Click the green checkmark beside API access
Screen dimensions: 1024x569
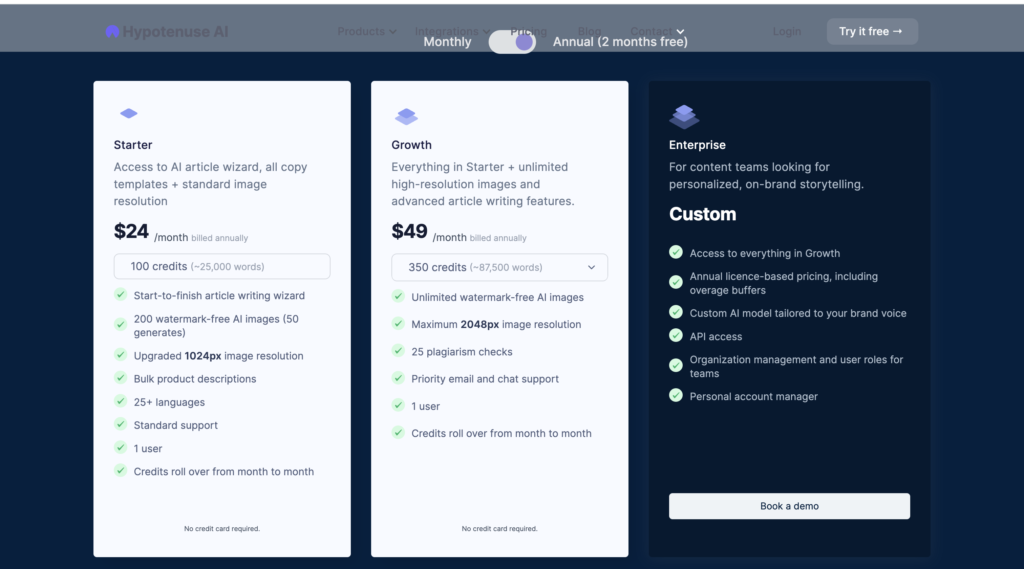pyautogui.click(x=676, y=336)
